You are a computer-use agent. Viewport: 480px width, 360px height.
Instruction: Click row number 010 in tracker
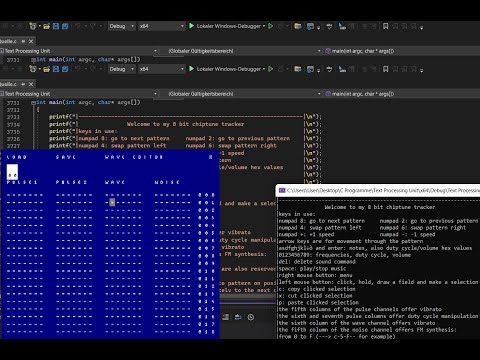click(x=206, y=271)
